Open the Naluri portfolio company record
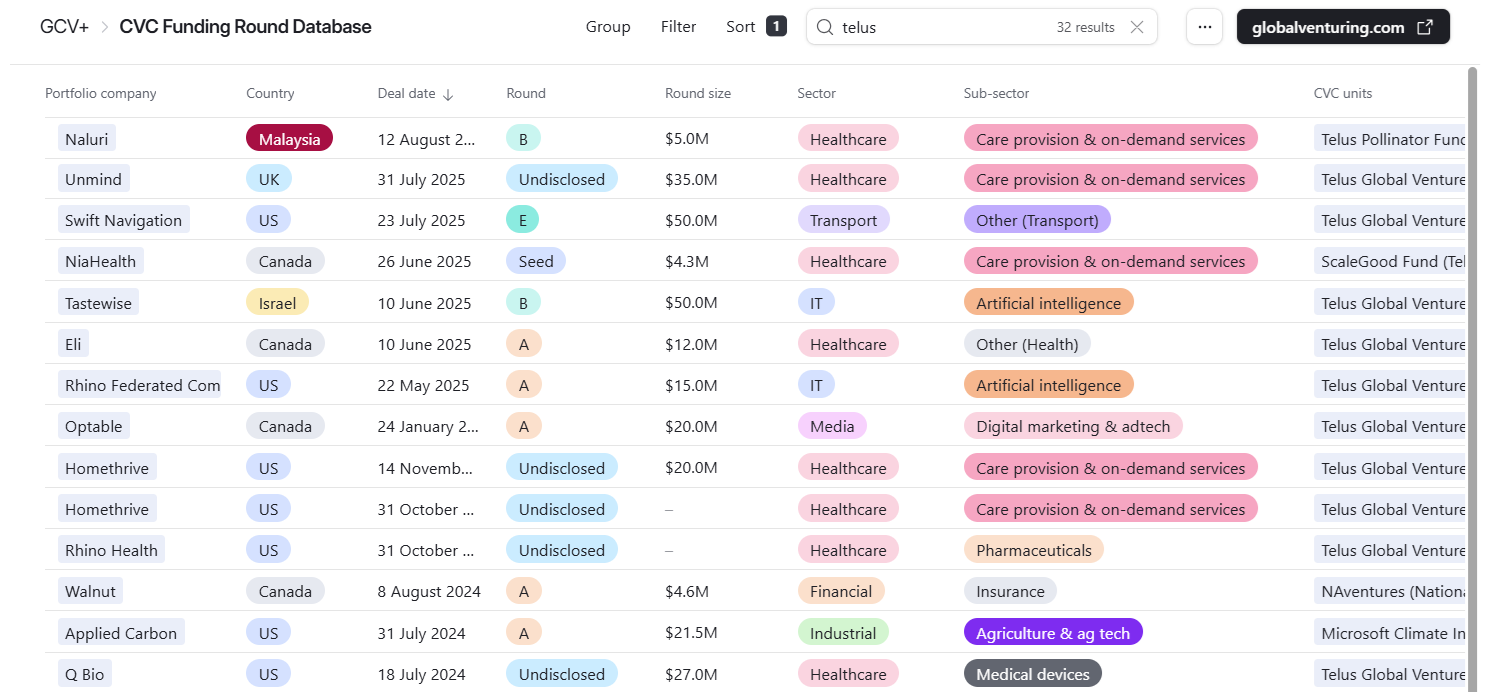 (x=86, y=139)
